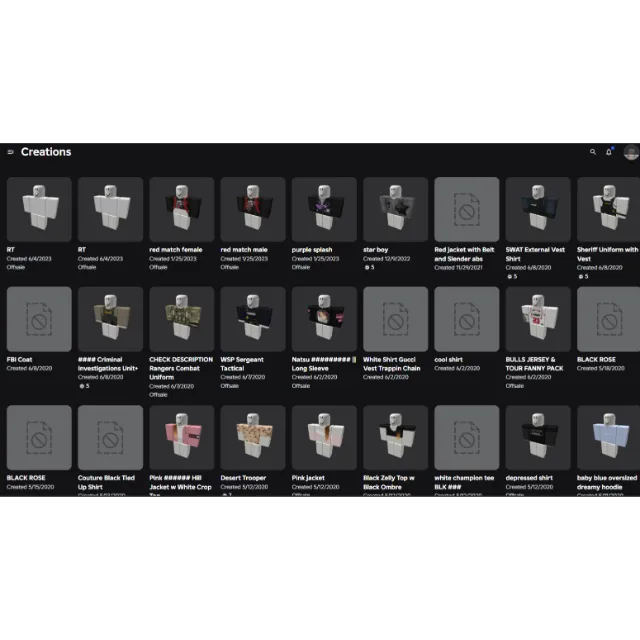This screenshot has height=640, width=640.
Task: Open the hamburger menu beside Creations
Action: [x=11, y=152]
